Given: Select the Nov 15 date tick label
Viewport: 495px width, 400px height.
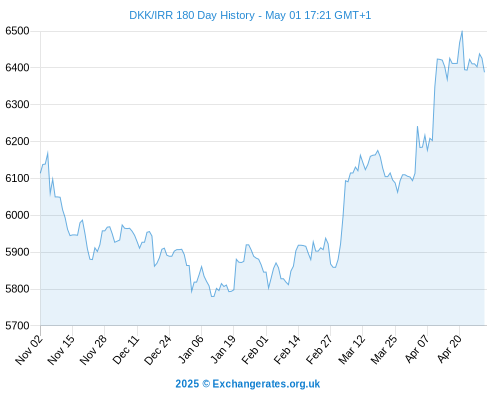Looking at the screenshot, I should 62,349.
